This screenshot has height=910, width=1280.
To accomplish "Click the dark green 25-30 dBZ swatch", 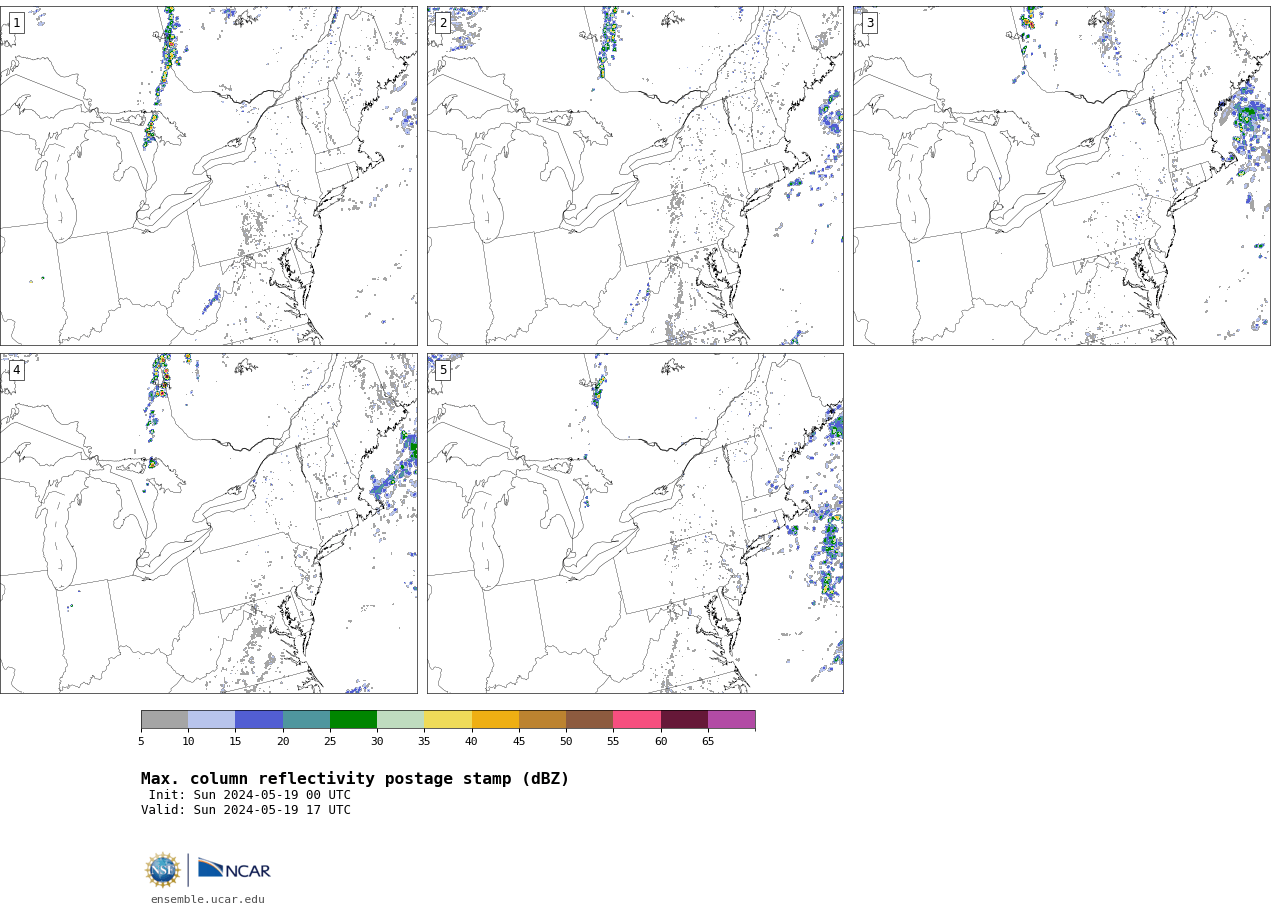I will (x=353, y=720).
